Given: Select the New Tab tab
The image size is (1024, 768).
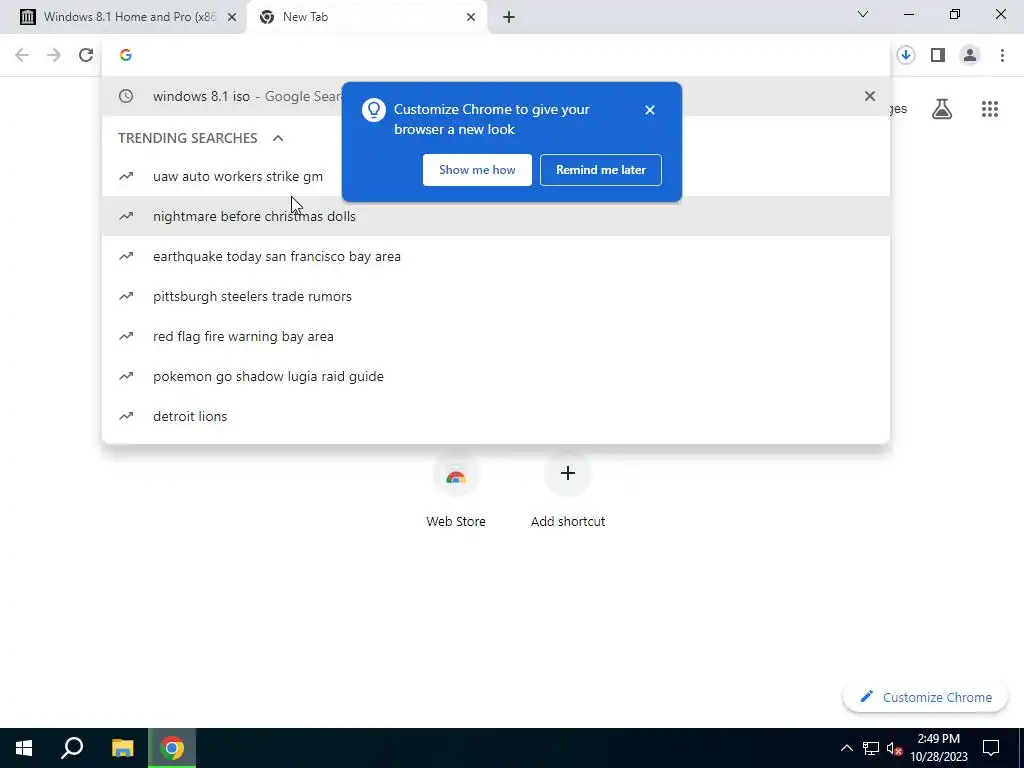Looking at the screenshot, I should [x=366, y=17].
